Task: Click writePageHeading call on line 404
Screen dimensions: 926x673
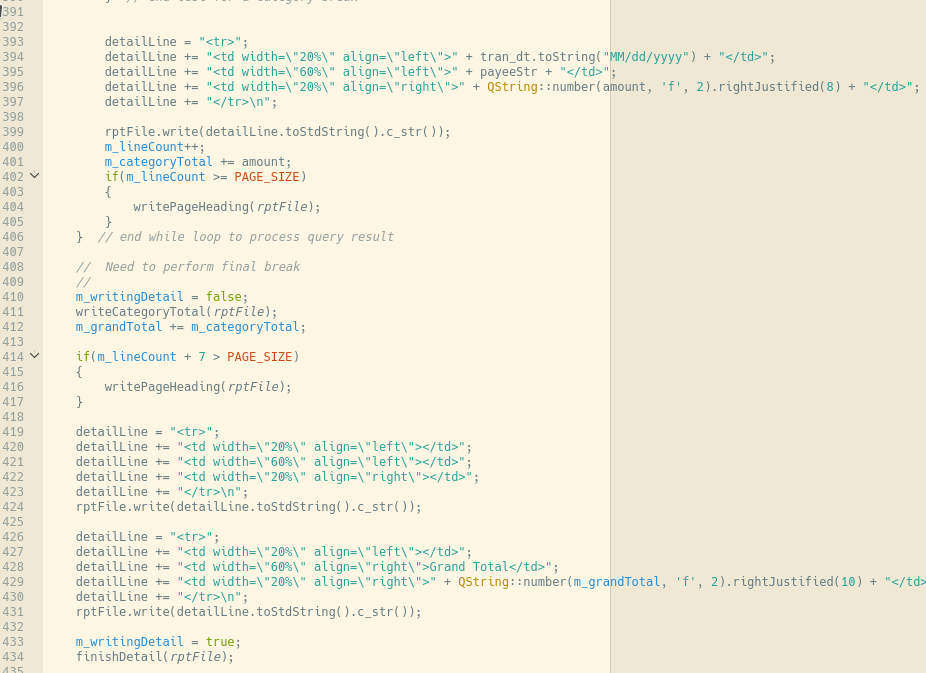Action: point(226,207)
